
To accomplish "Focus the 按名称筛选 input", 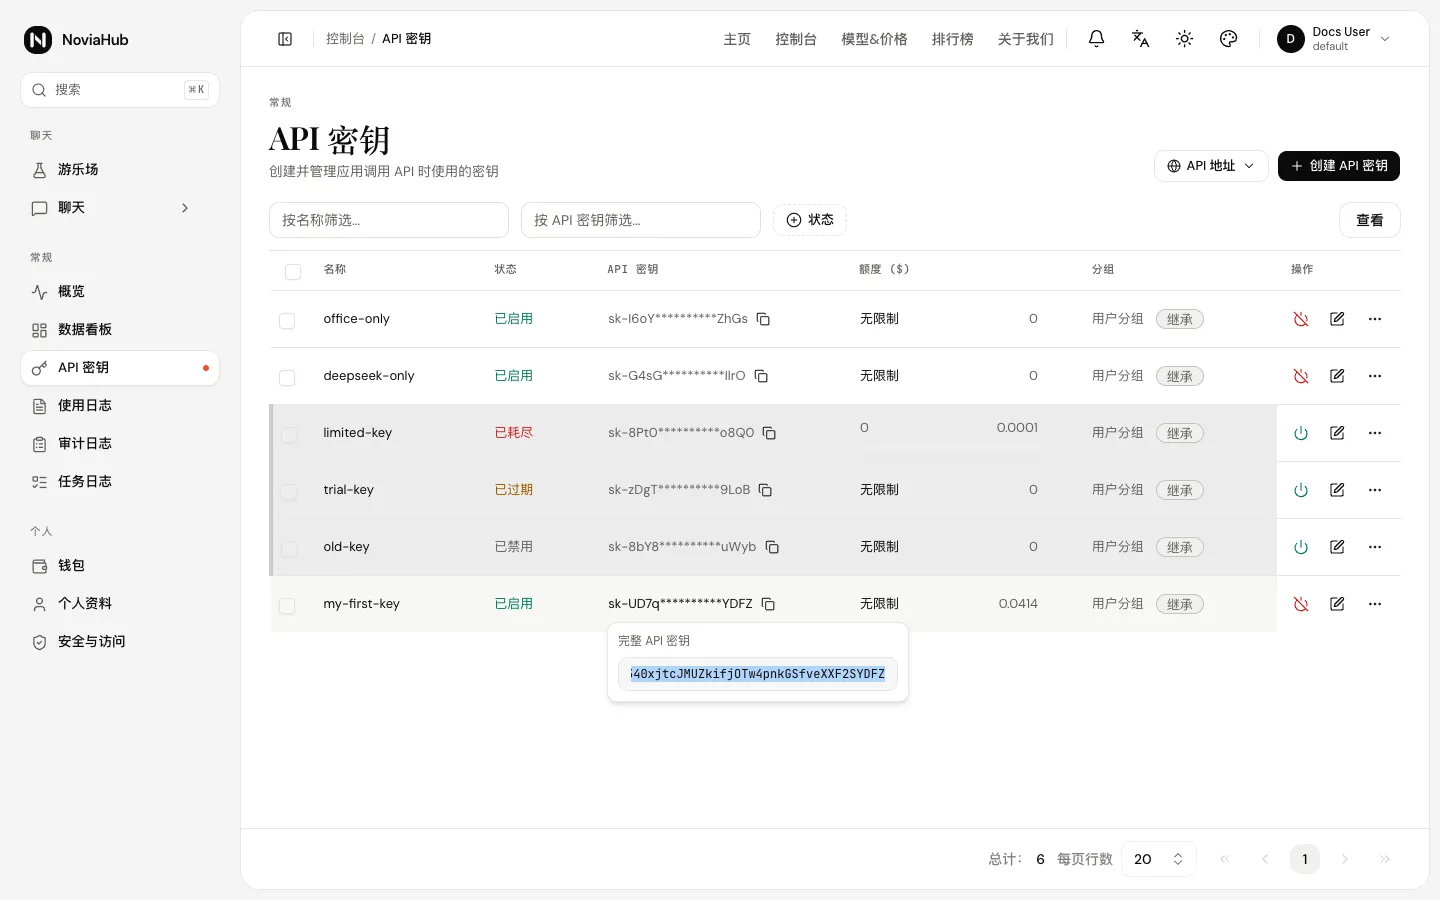I will (389, 220).
